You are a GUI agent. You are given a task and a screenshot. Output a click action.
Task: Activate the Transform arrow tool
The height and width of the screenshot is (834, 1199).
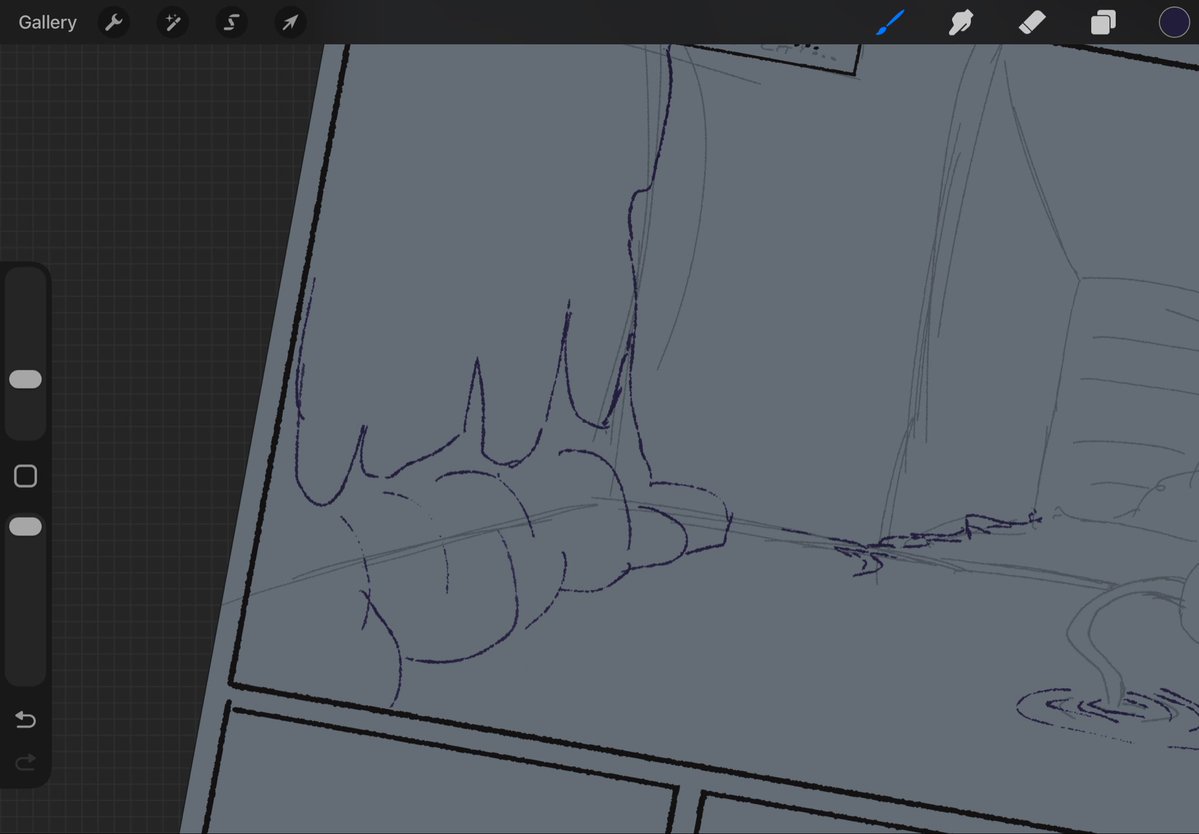click(x=290, y=22)
